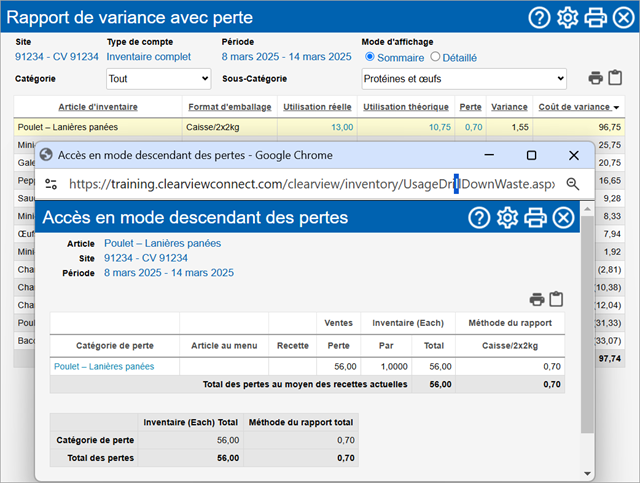
Task: Click Article value Poulet – Lanières panées in popup
Action: [162, 243]
